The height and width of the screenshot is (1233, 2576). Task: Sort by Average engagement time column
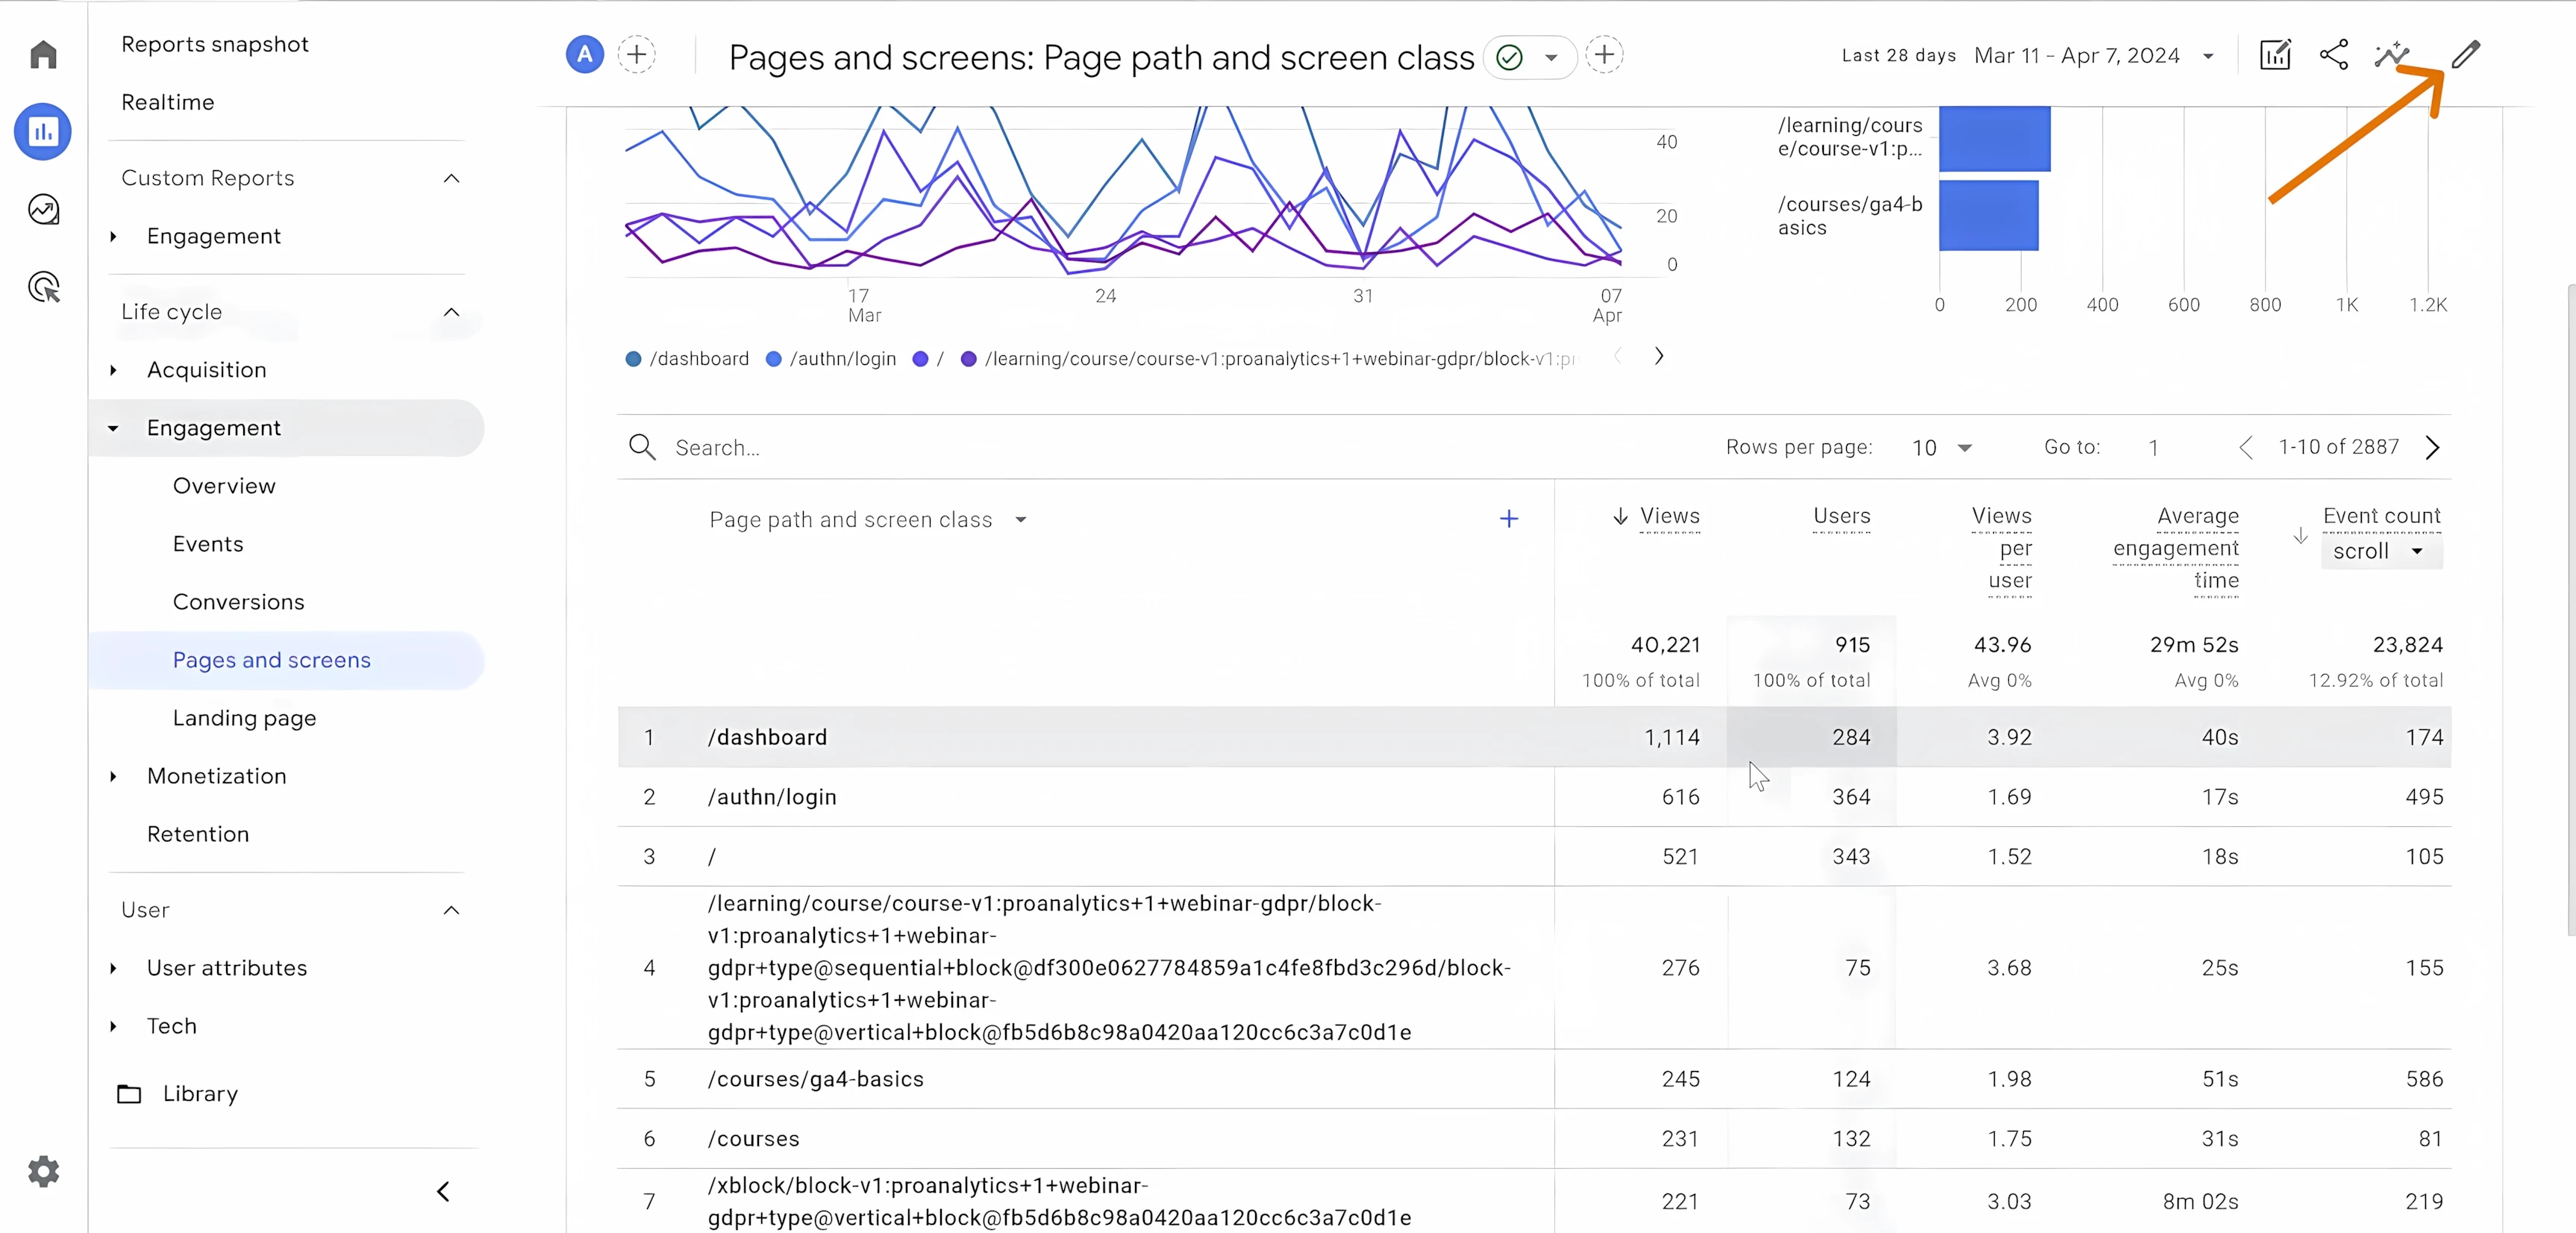(2176, 548)
